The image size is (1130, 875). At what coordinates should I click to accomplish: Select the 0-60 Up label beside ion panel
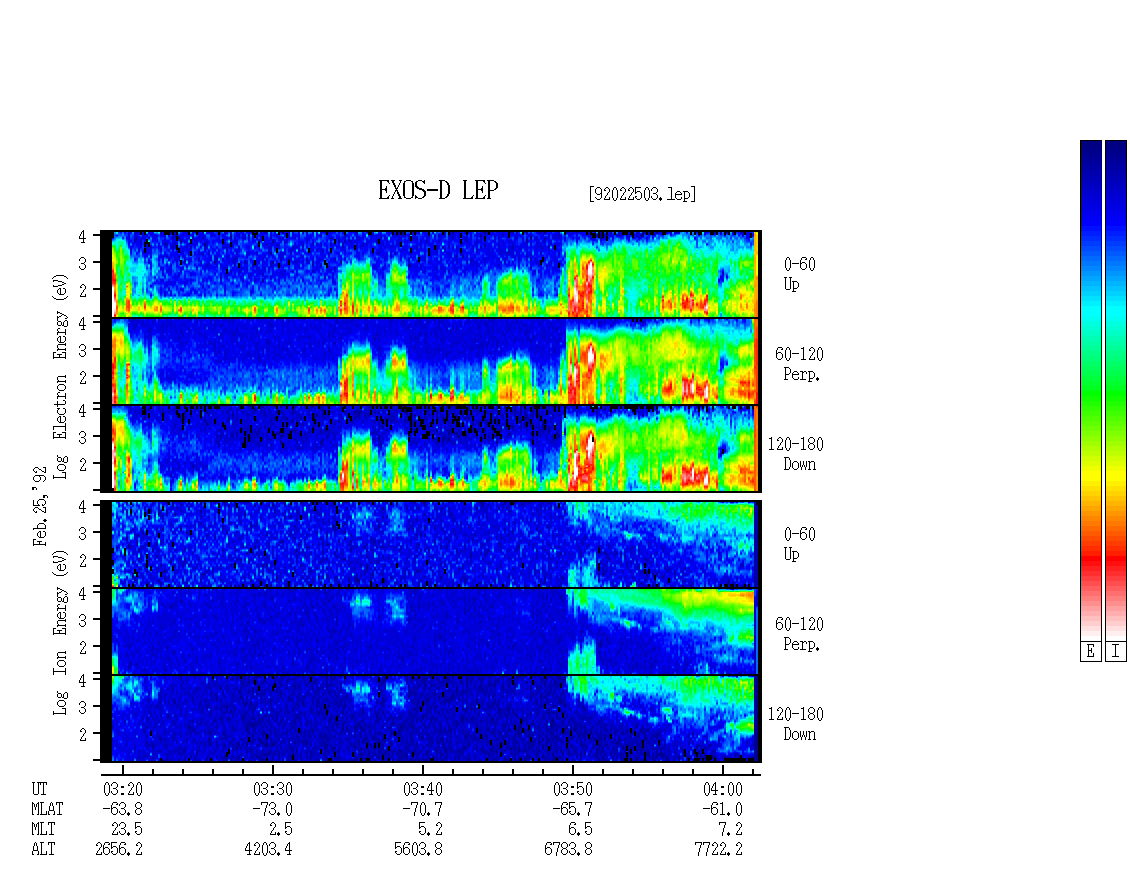(x=799, y=544)
